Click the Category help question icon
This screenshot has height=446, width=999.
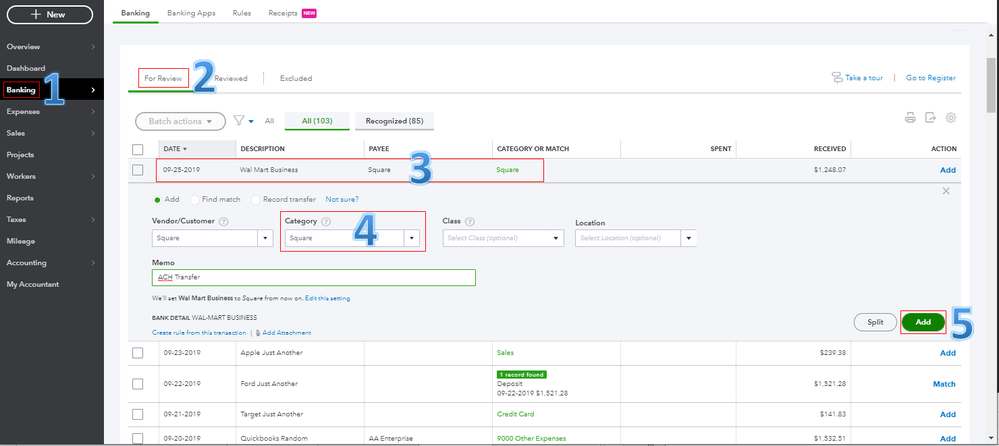pyautogui.click(x=326, y=222)
